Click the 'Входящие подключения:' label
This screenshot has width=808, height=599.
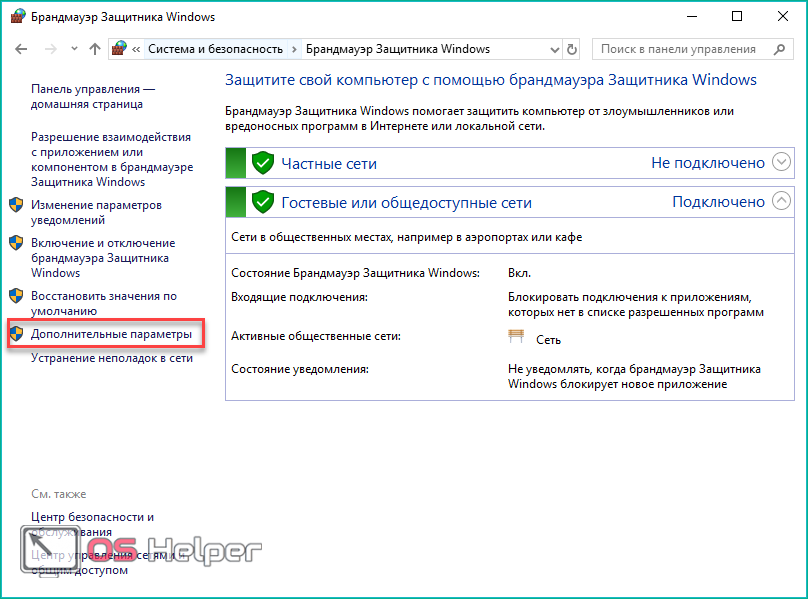point(299,297)
